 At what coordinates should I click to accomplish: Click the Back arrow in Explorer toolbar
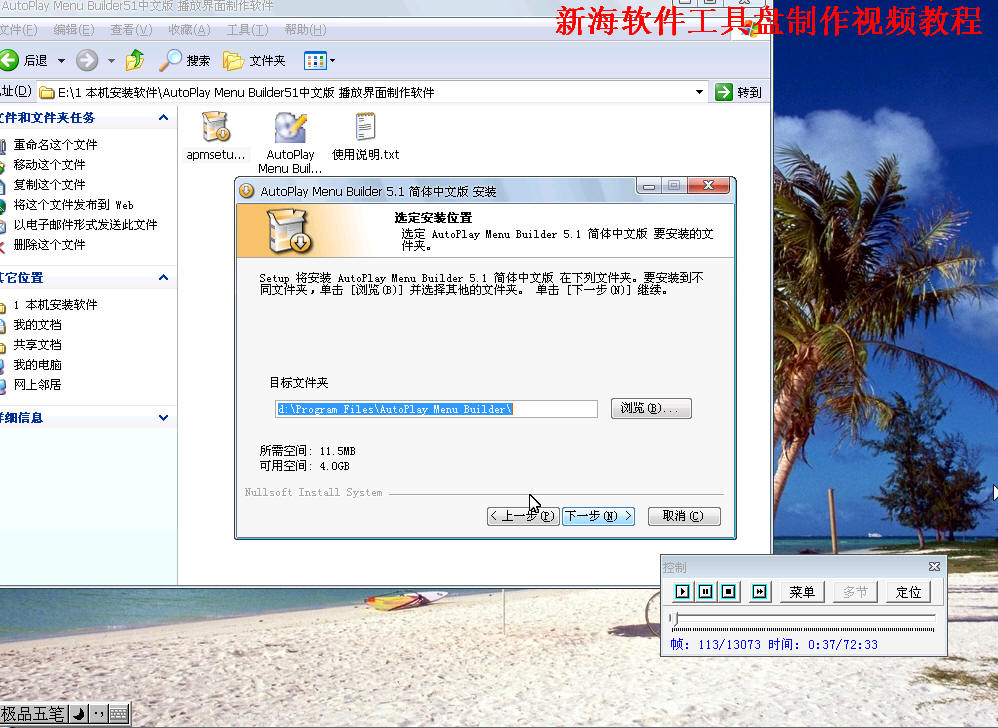pos(10,60)
